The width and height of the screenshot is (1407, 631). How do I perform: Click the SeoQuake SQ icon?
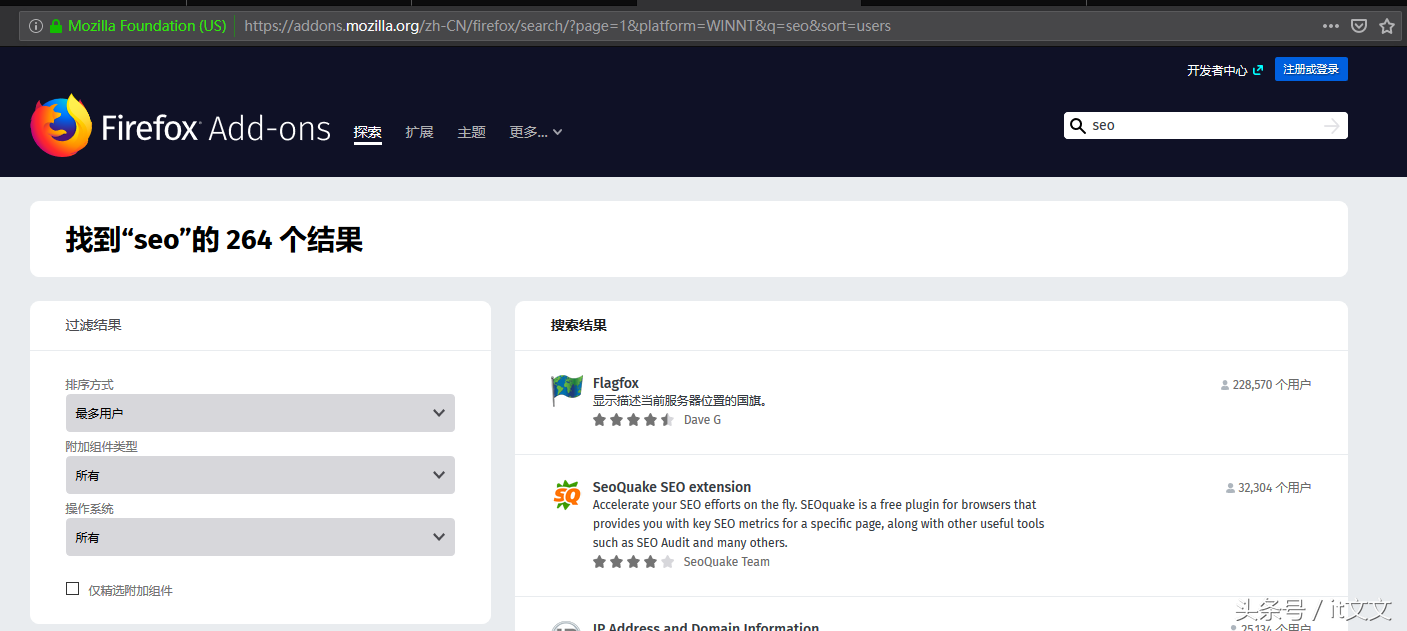(x=567, y=495)
